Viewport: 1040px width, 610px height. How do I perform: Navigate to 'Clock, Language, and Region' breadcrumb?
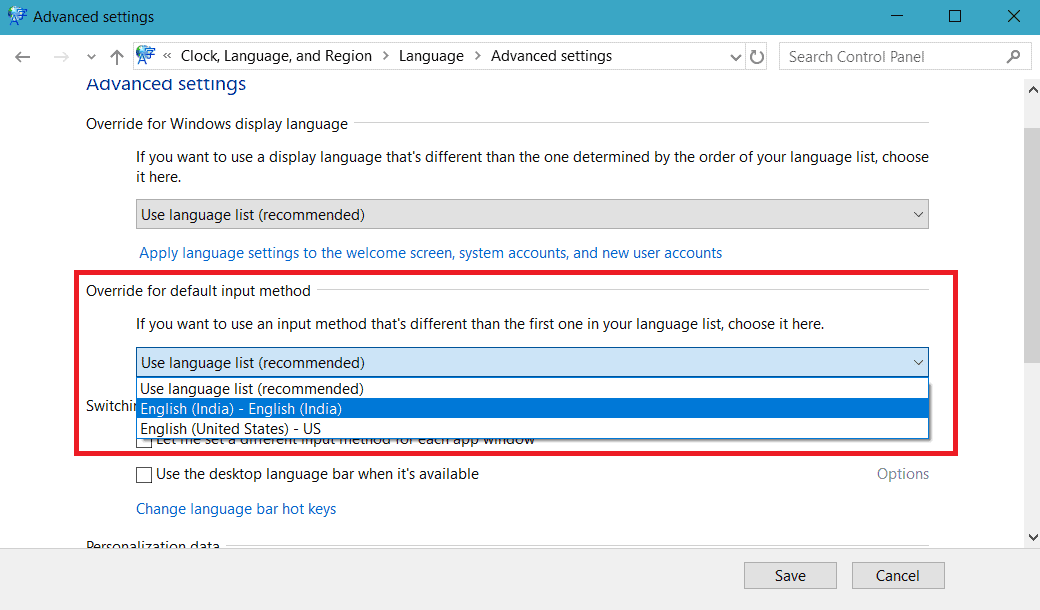pos(276,56)
